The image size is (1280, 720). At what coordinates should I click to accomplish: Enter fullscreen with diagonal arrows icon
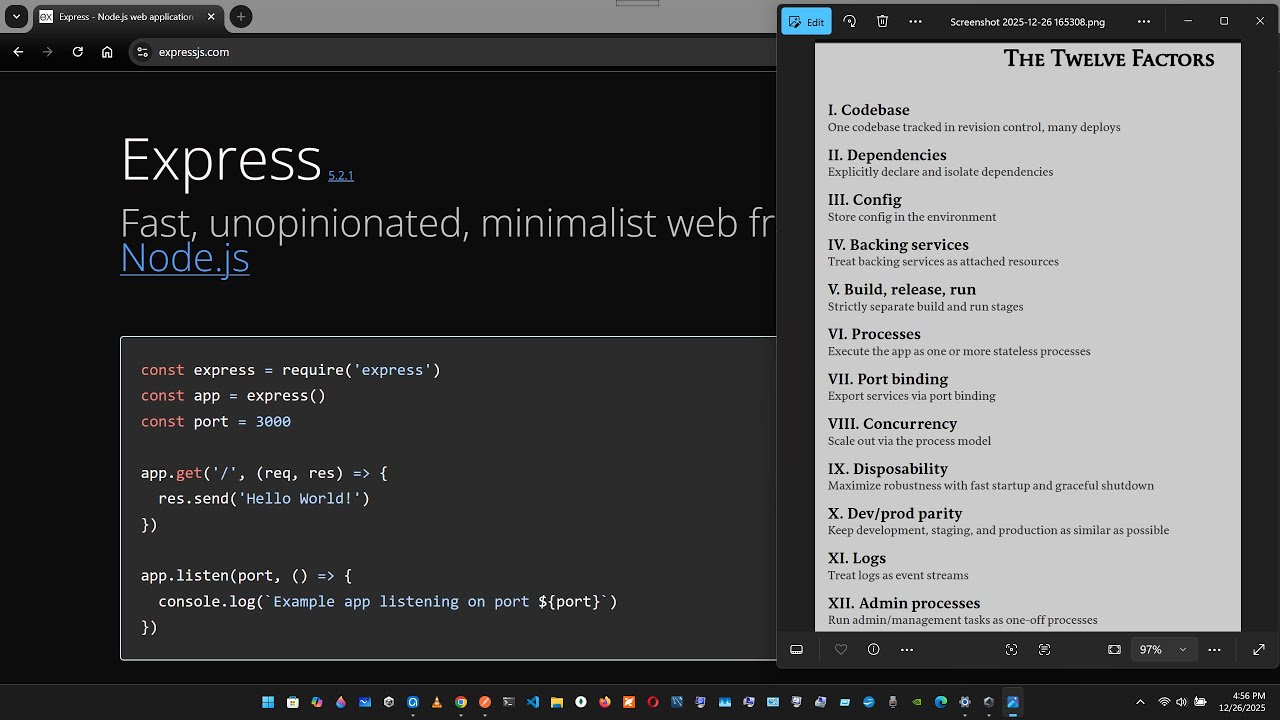(1258, 650)
